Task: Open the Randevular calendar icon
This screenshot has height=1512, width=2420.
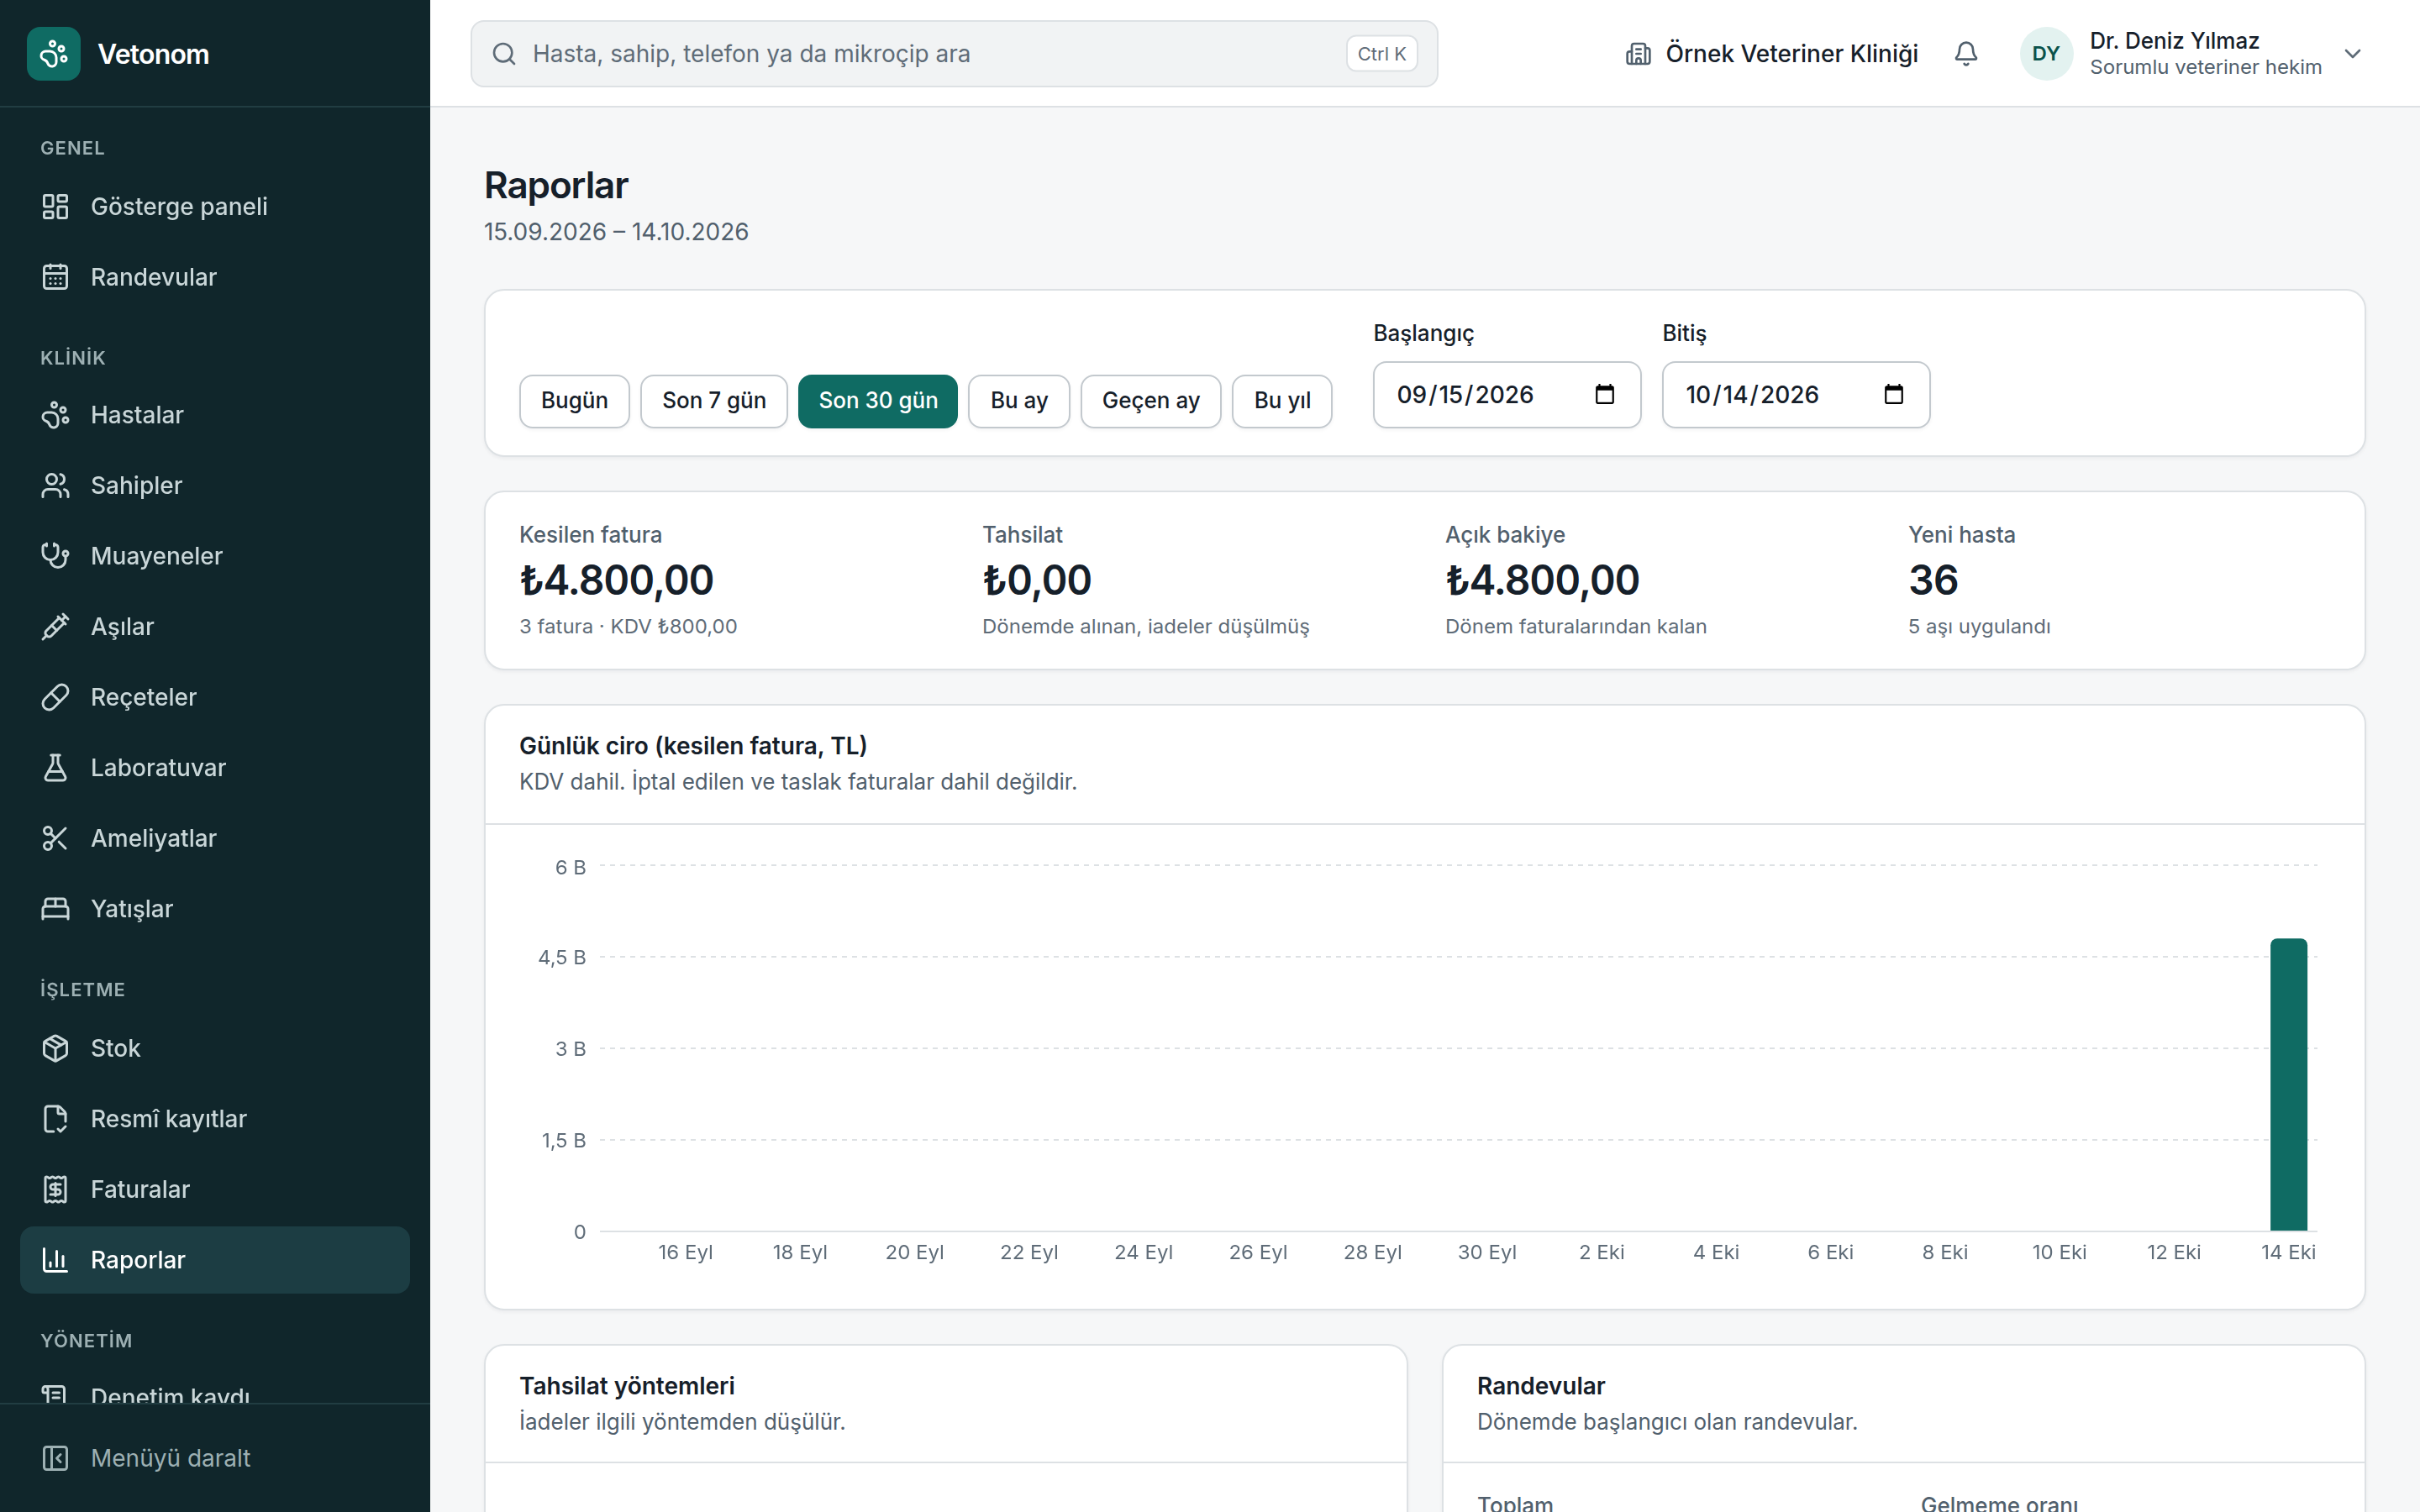Action: tap(55, 277)
